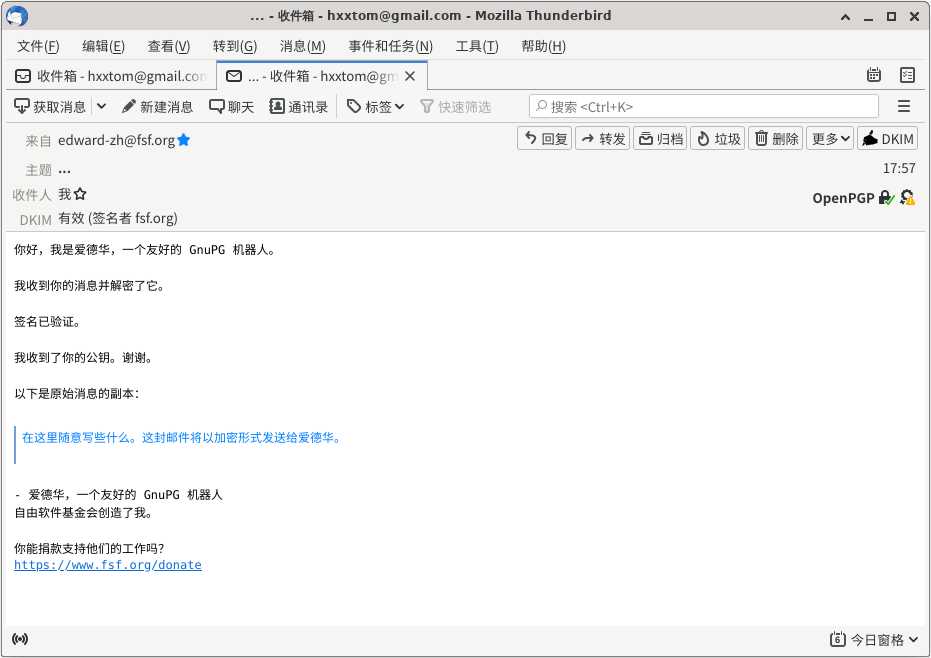This screenshot has width=931, height=658.
Task: Click the OpenPGP signature warning icon
Action: point(907,197)
